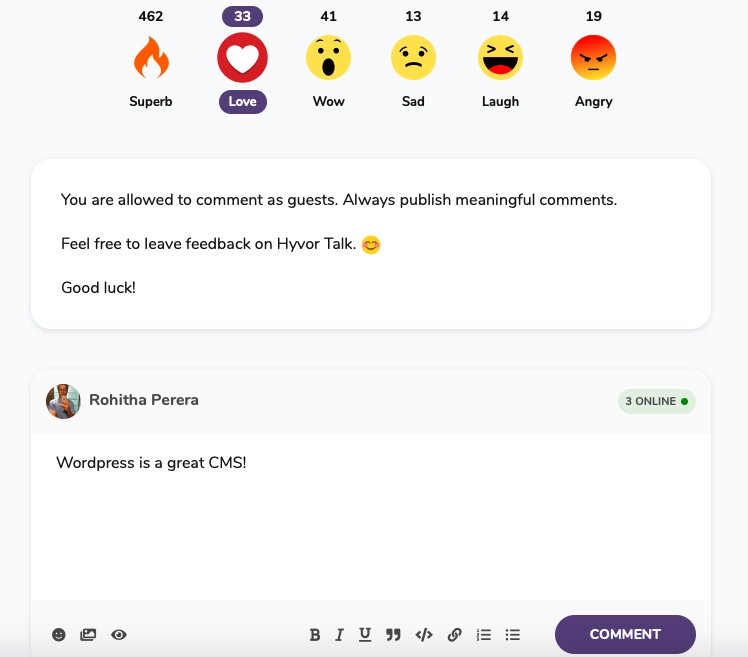
Task: Toggle comment preview eye icon
Action: pyautogui.click(x=119, y=635)
